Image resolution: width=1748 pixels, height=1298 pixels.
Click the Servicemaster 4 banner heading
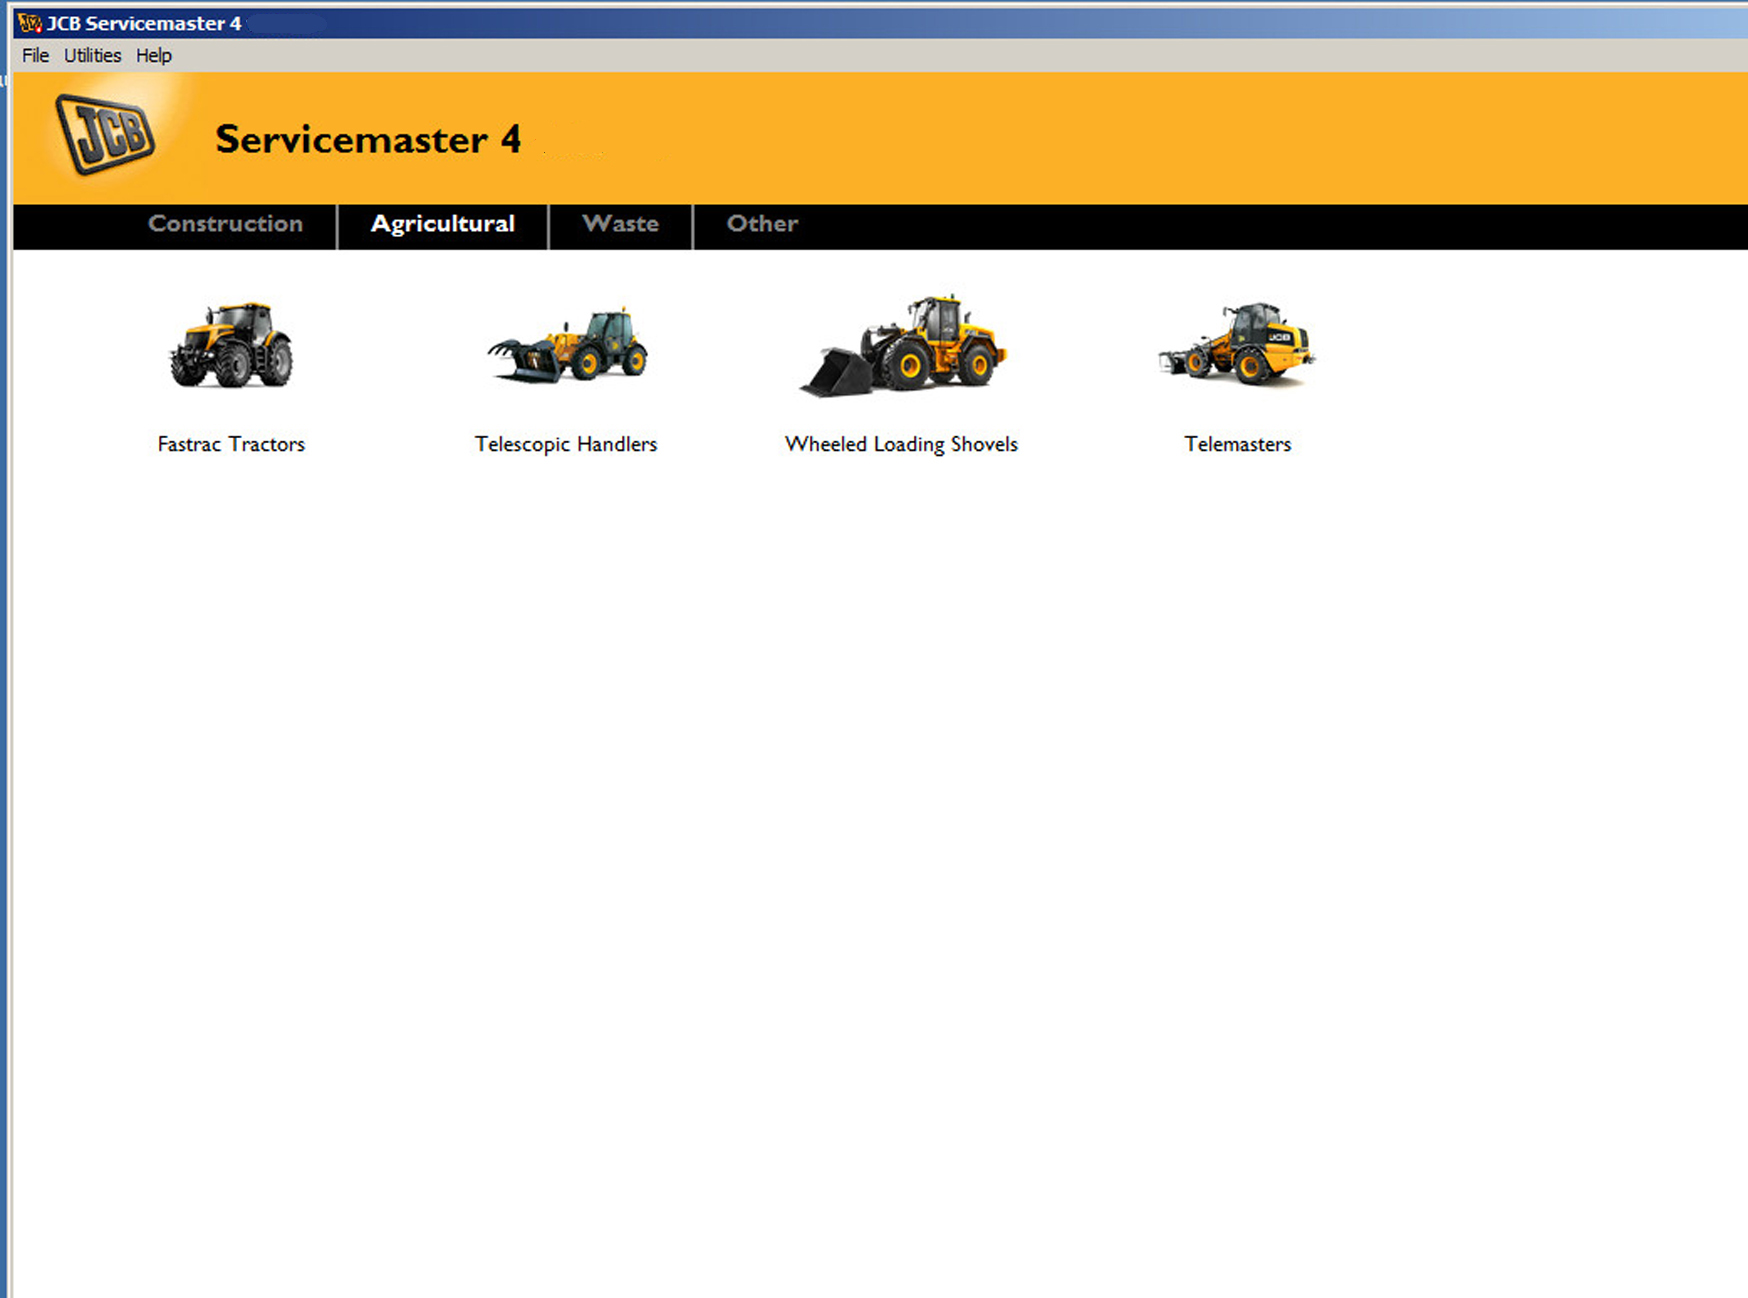point(368,140)
